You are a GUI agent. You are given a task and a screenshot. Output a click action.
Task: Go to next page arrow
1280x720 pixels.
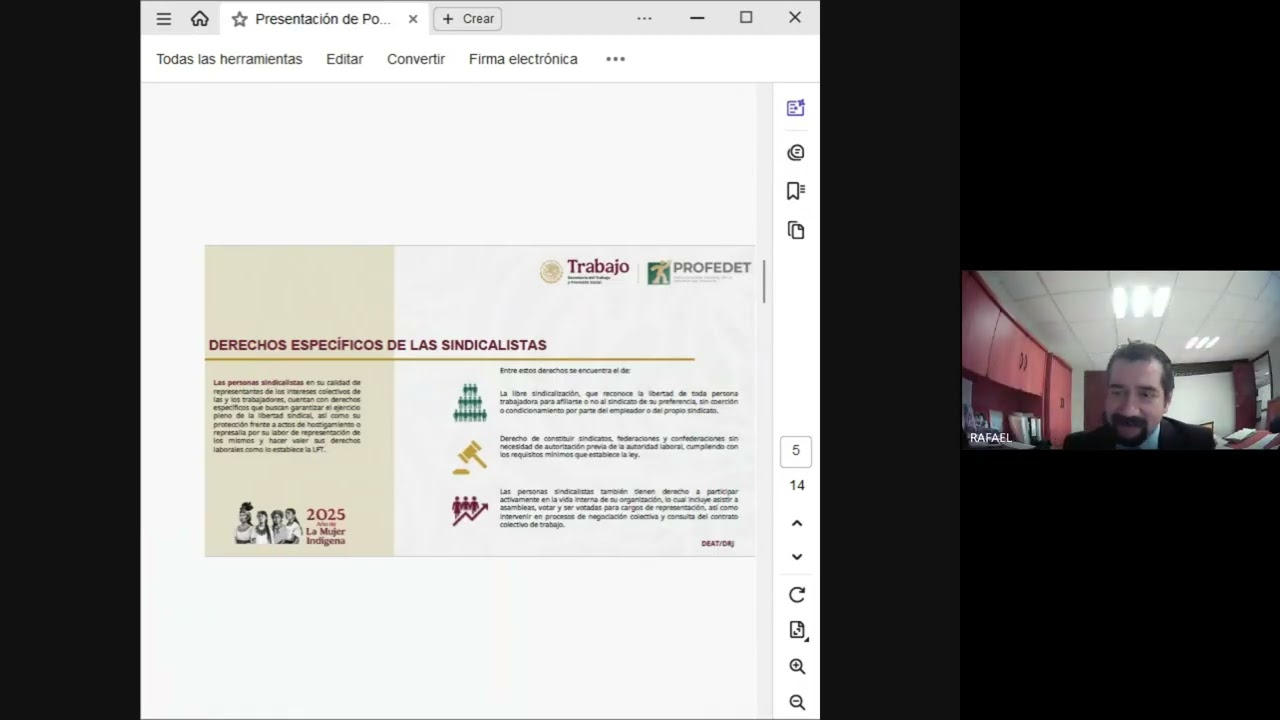[x=797, y=557]
